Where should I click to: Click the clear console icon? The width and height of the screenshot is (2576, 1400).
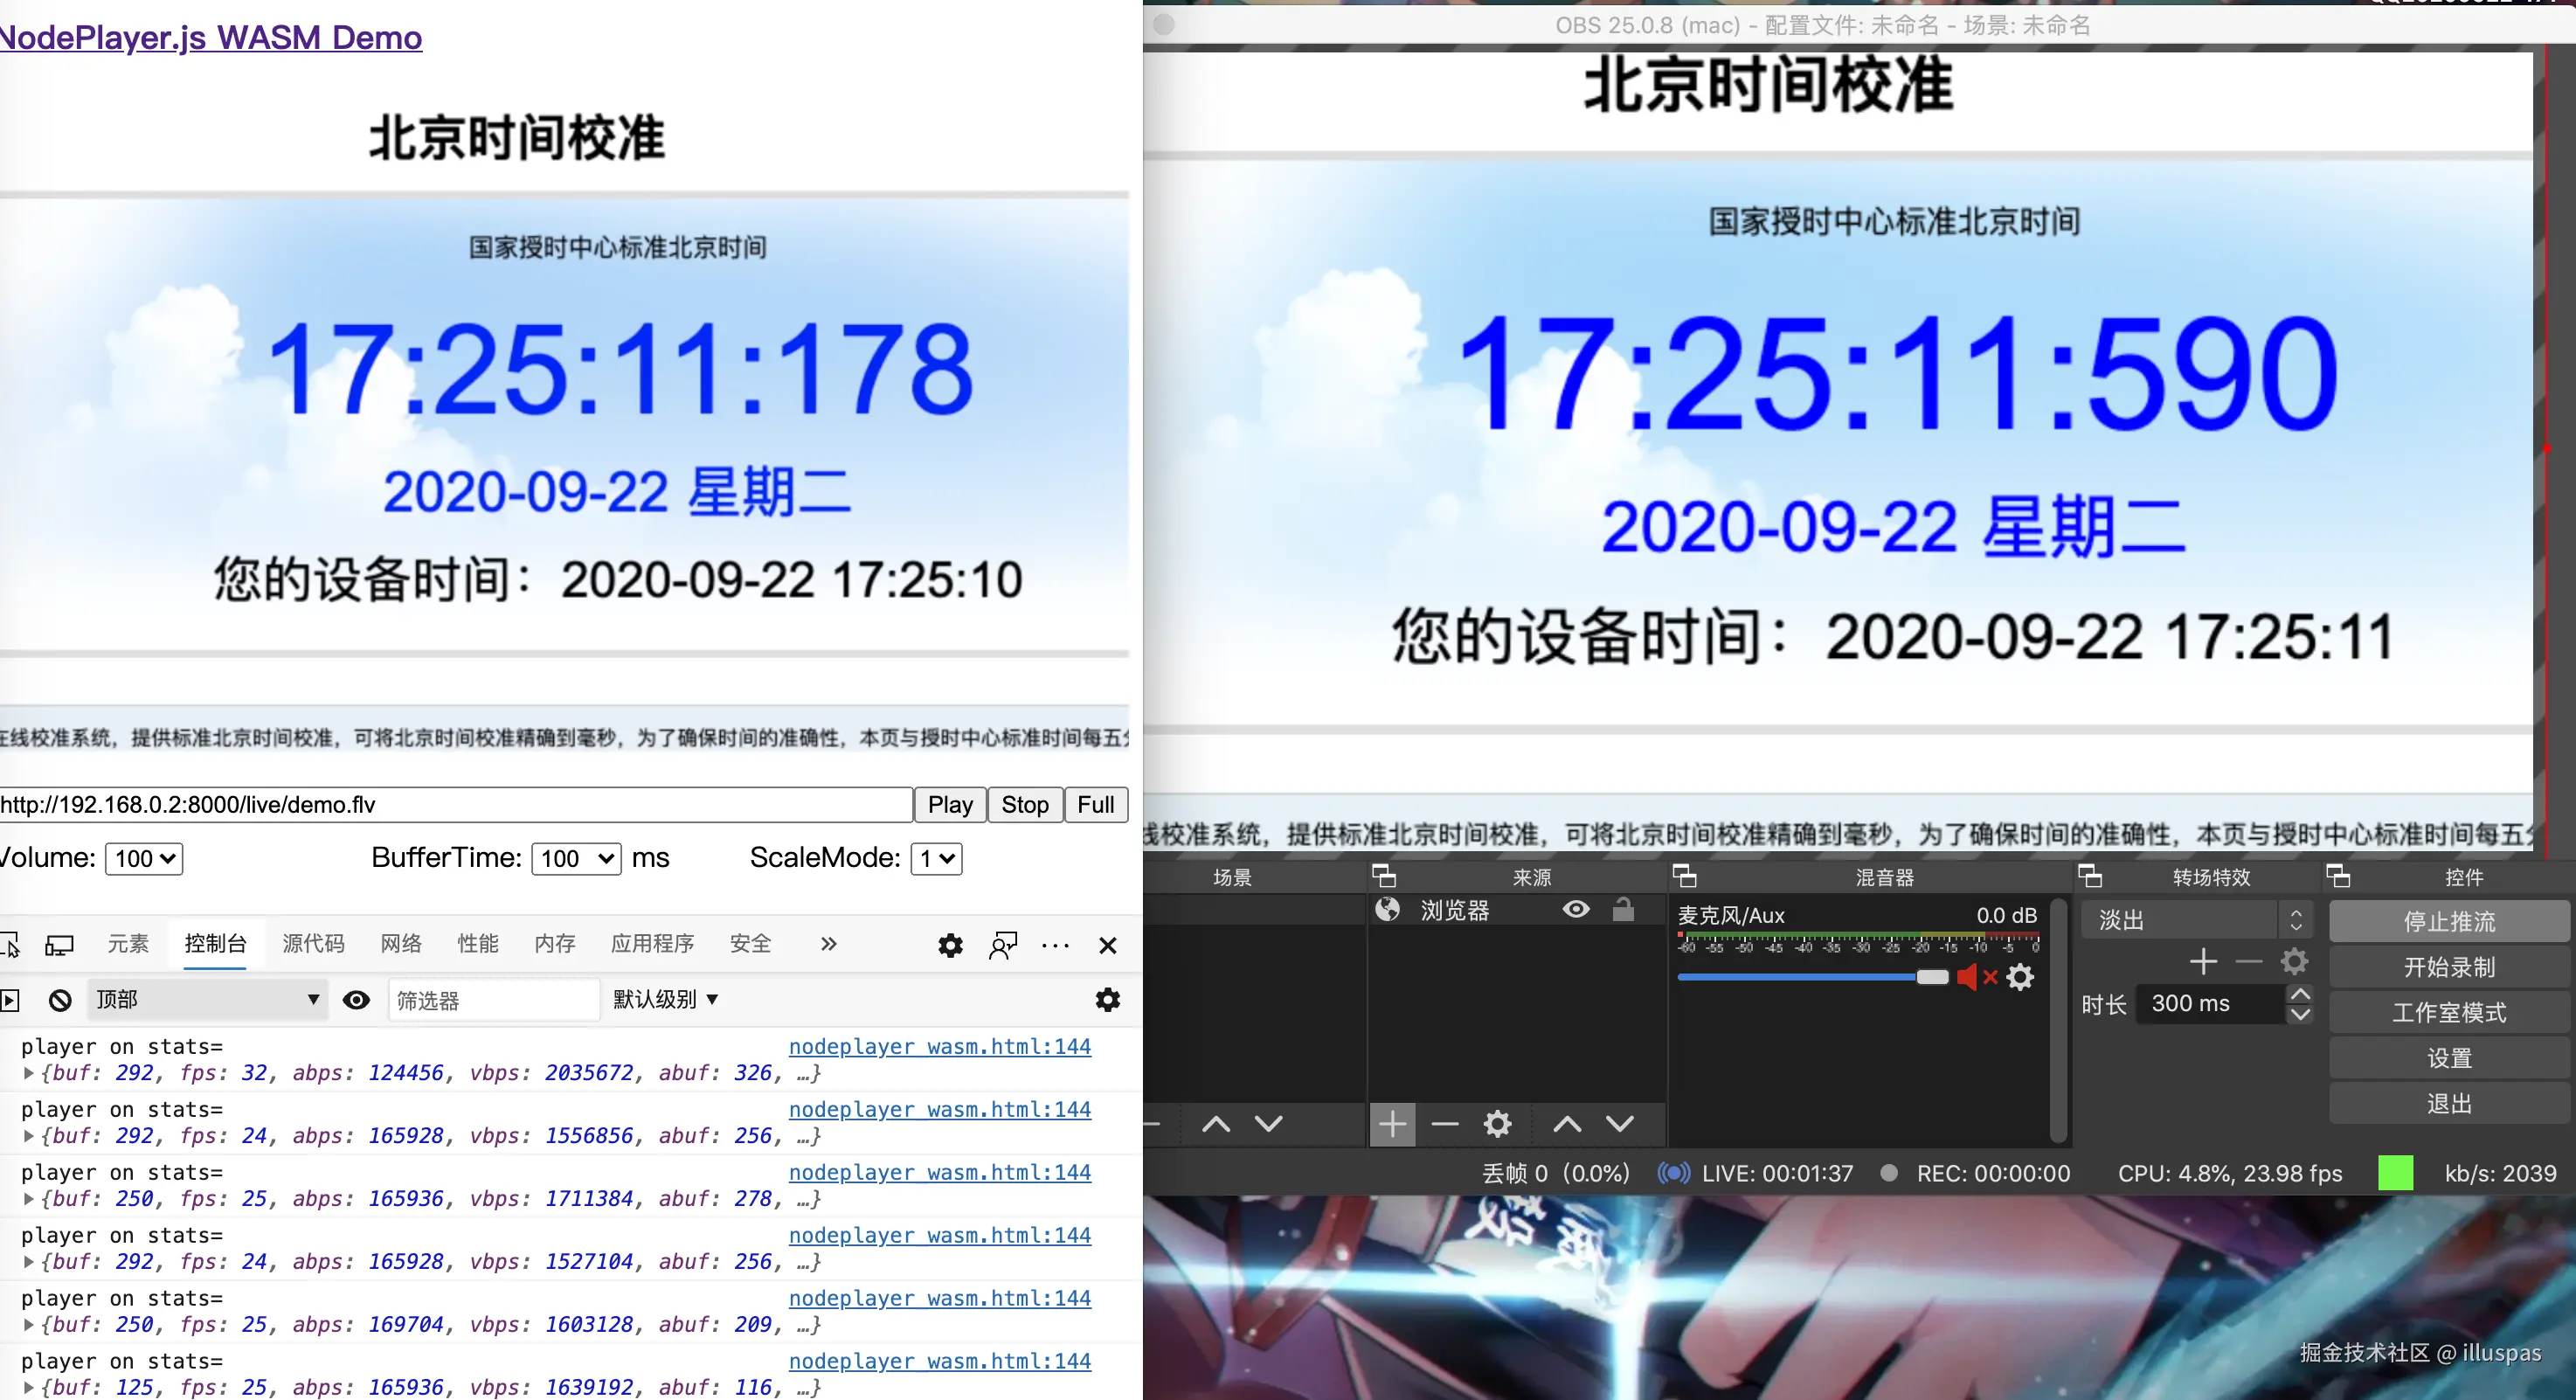[x=60, y=1000]
